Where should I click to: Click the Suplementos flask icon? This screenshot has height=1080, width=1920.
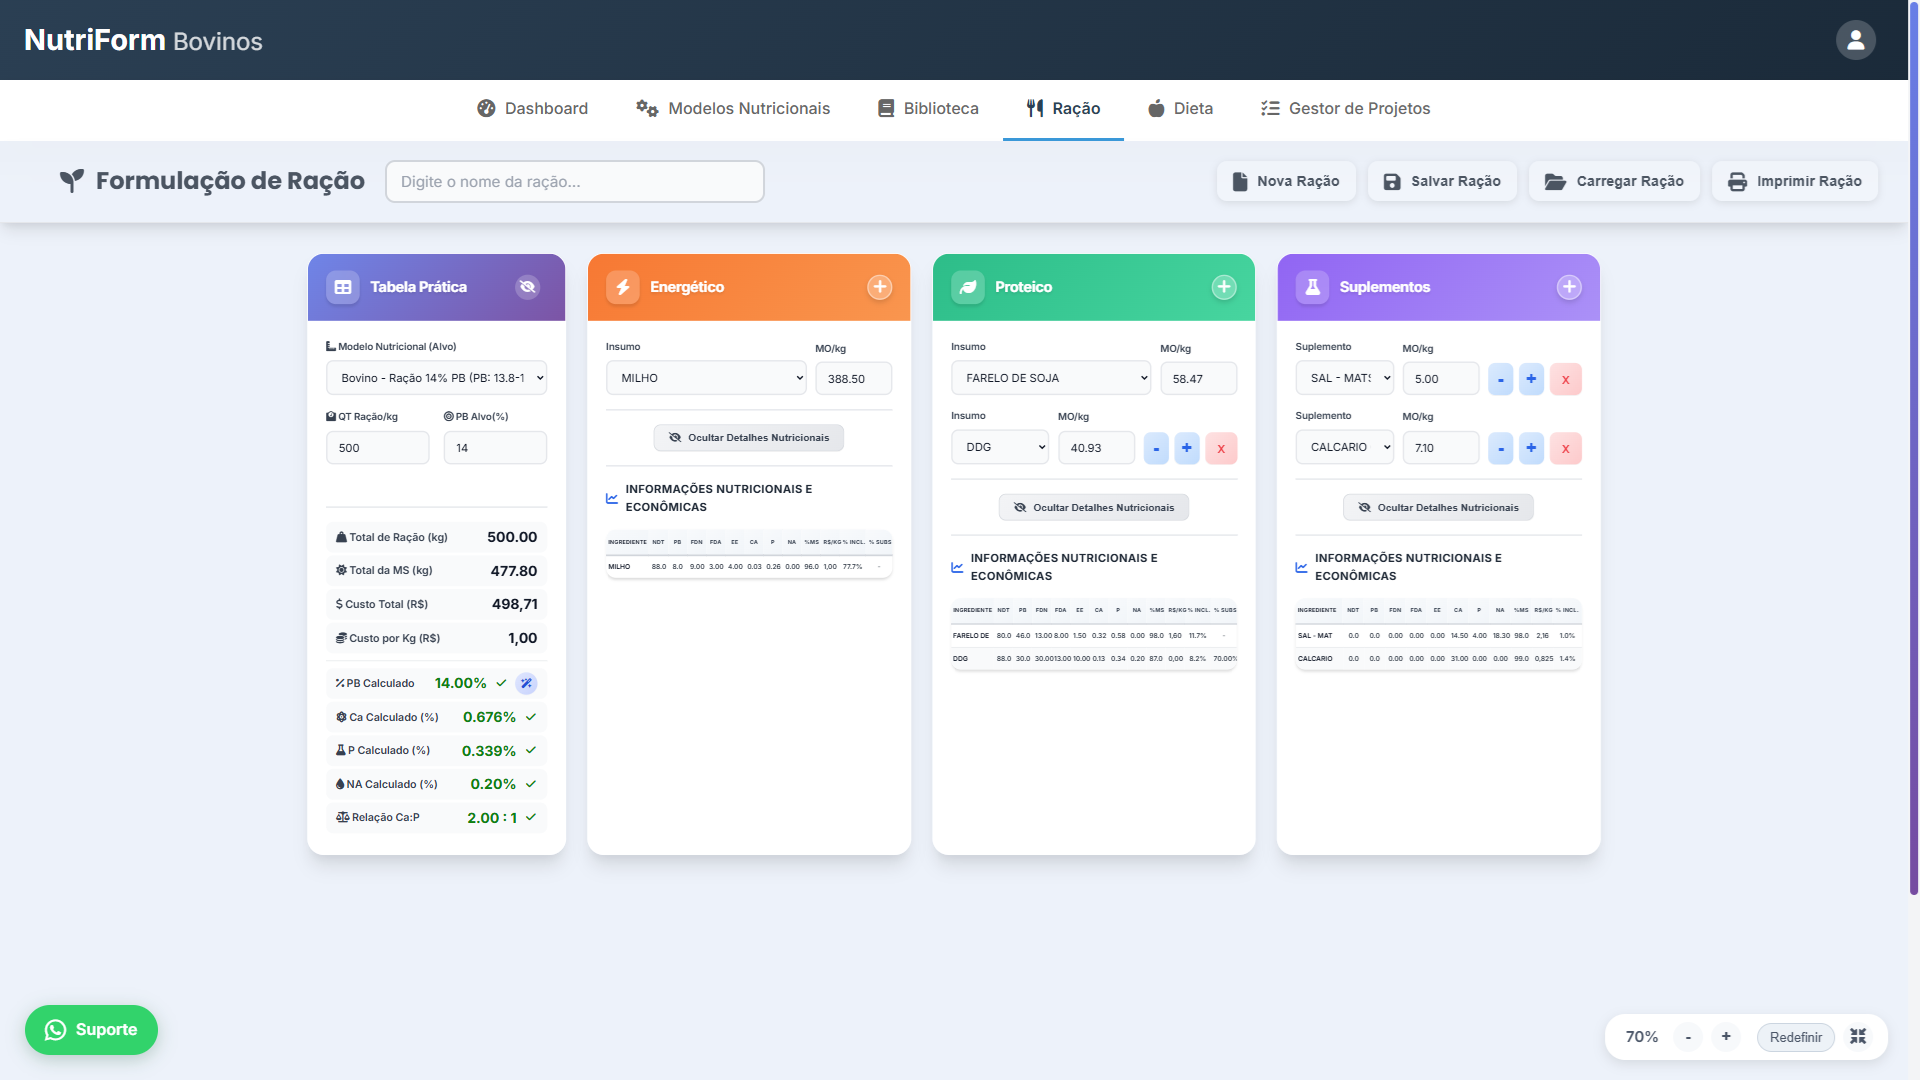coord(1313,287)
